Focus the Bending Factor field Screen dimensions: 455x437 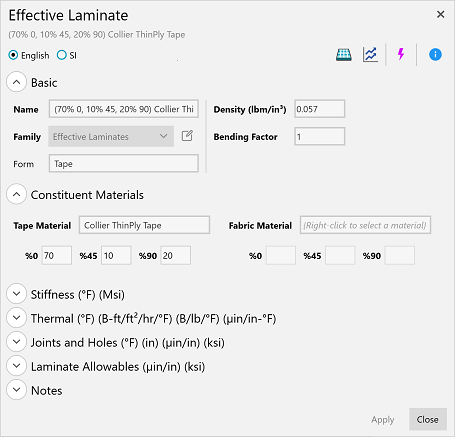coord(319,136)
